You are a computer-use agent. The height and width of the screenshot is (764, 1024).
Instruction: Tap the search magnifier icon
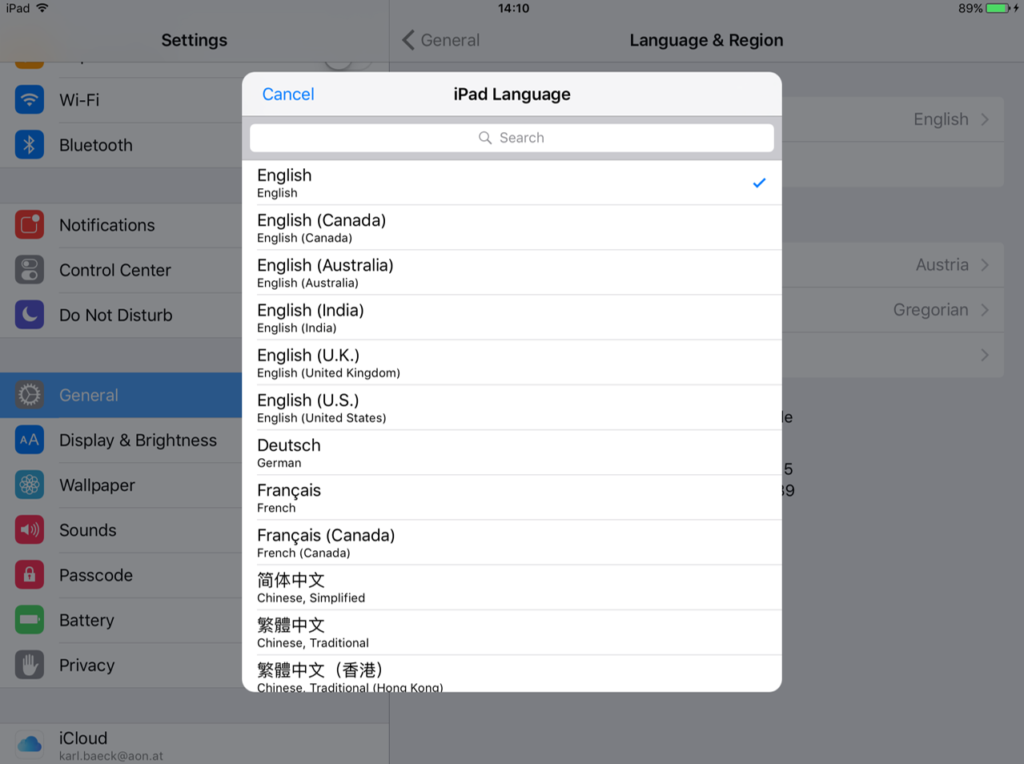click(x=485, y=138)
